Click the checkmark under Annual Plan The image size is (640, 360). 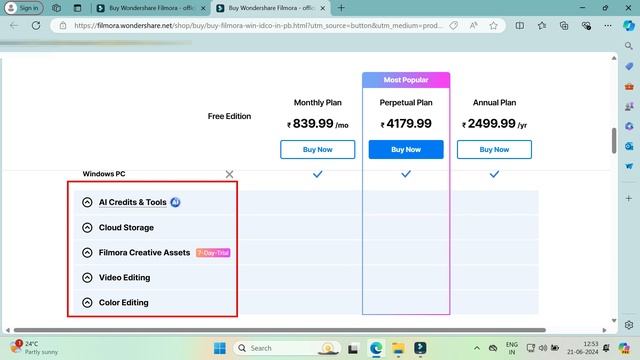click(x=494, y=174)
